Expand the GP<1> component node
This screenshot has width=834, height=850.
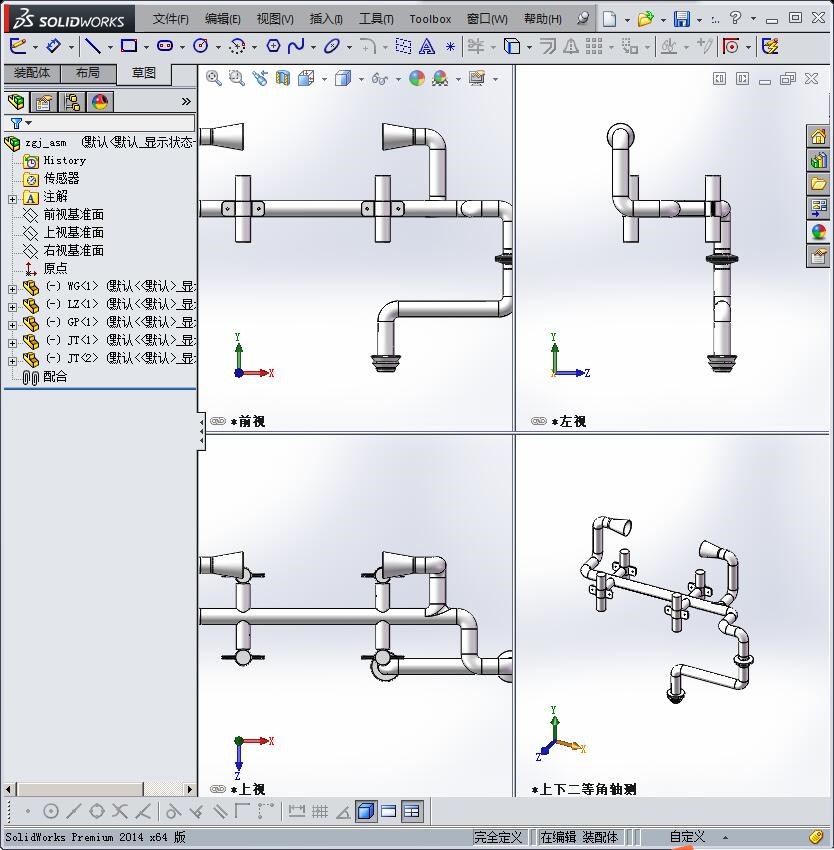(x=12, y=325)
